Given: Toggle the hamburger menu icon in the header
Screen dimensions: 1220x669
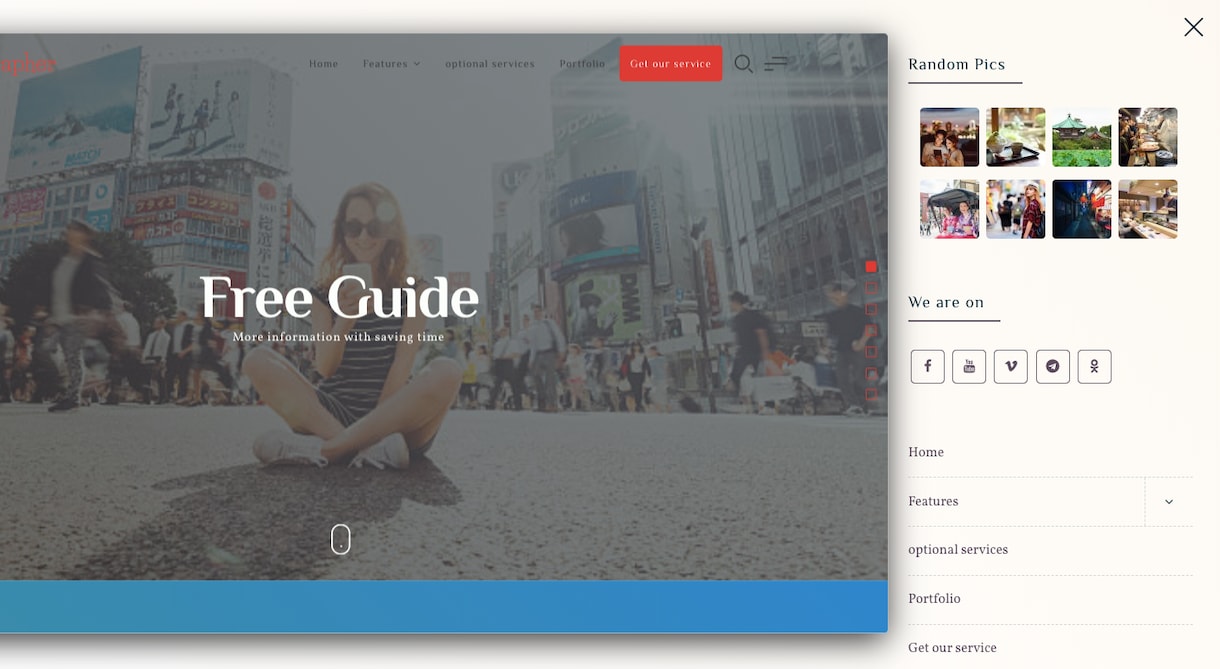Looking at the screenshot, I should [x=776, y=64].
